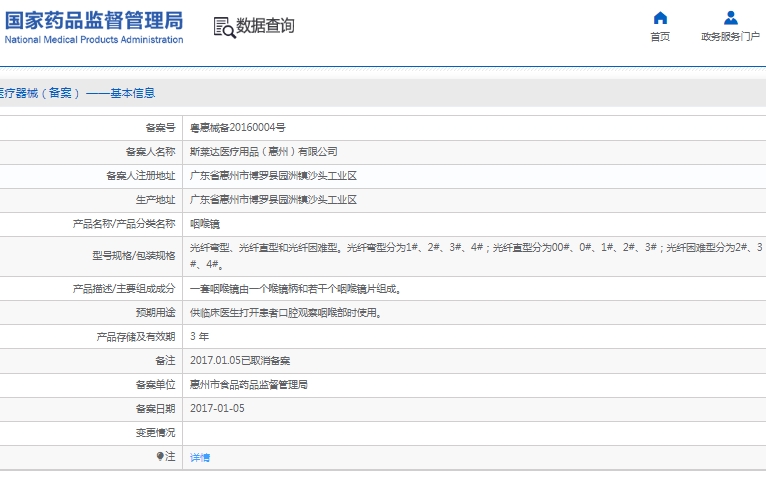Open the 政务服务门户 person icon
The height and width of the screenshot is (480, 766).
pos(730,18)
